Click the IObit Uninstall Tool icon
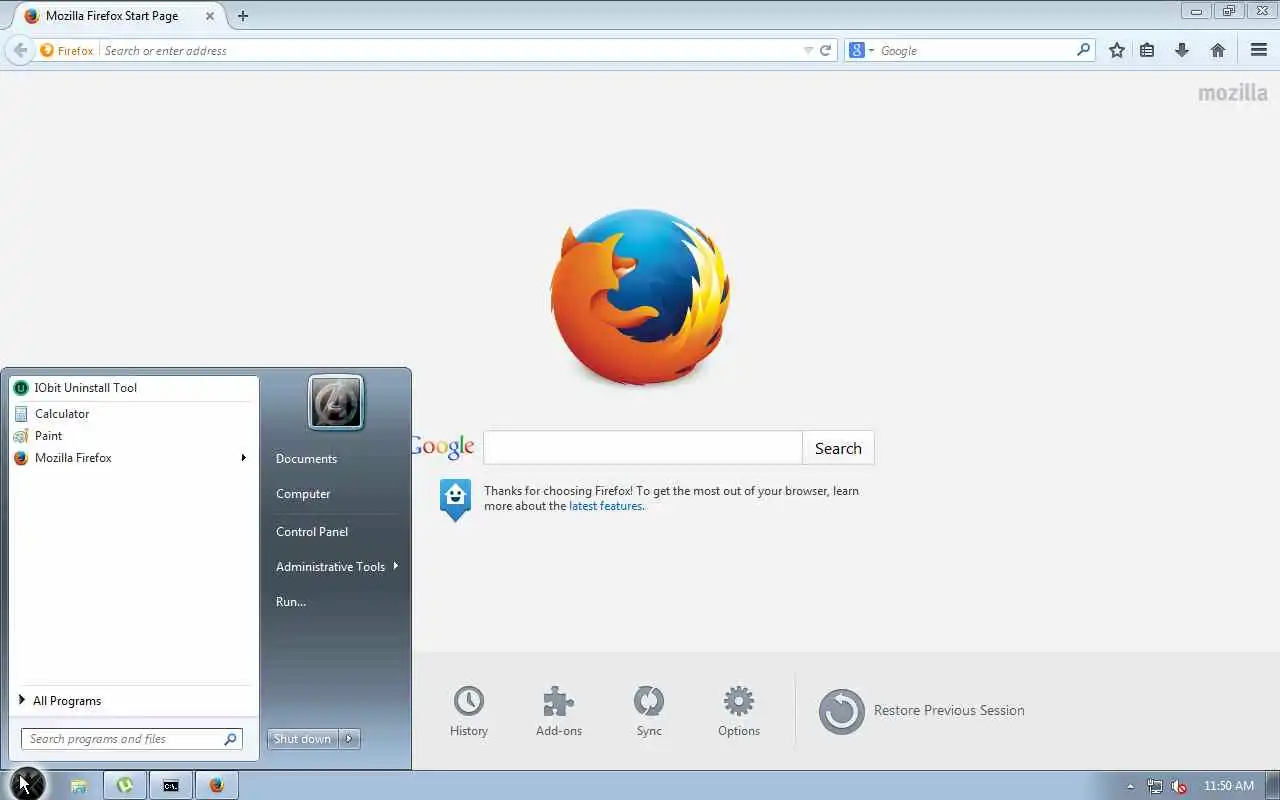This screenshot has width=1280, height=800. (21, 388)
